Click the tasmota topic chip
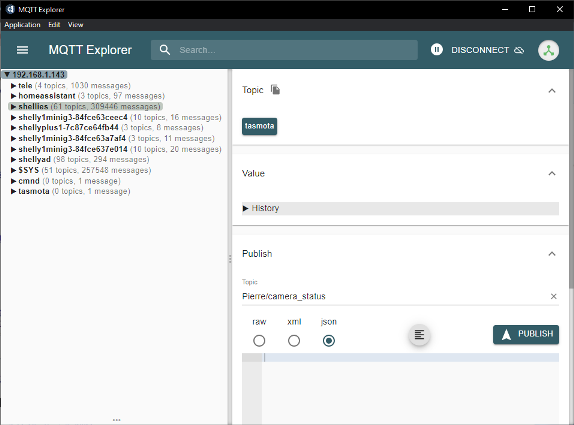Viewport: 574px width, 425px height. [x=259, y=126]
